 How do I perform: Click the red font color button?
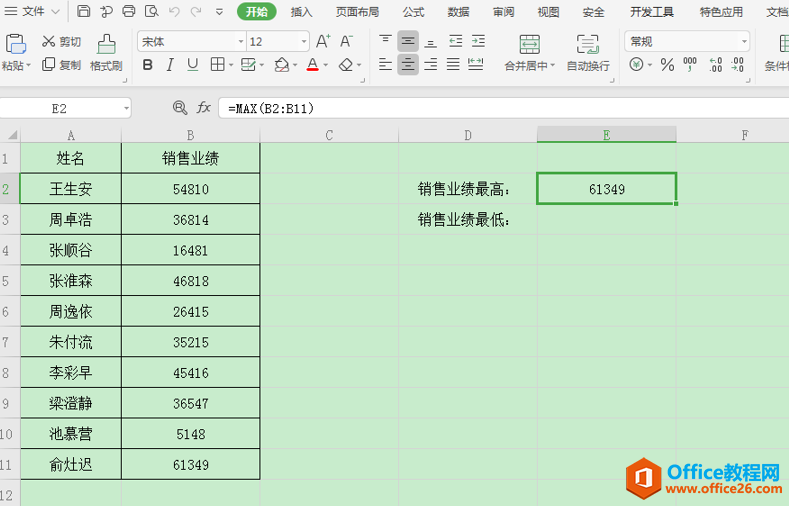[x=312, y=65]
